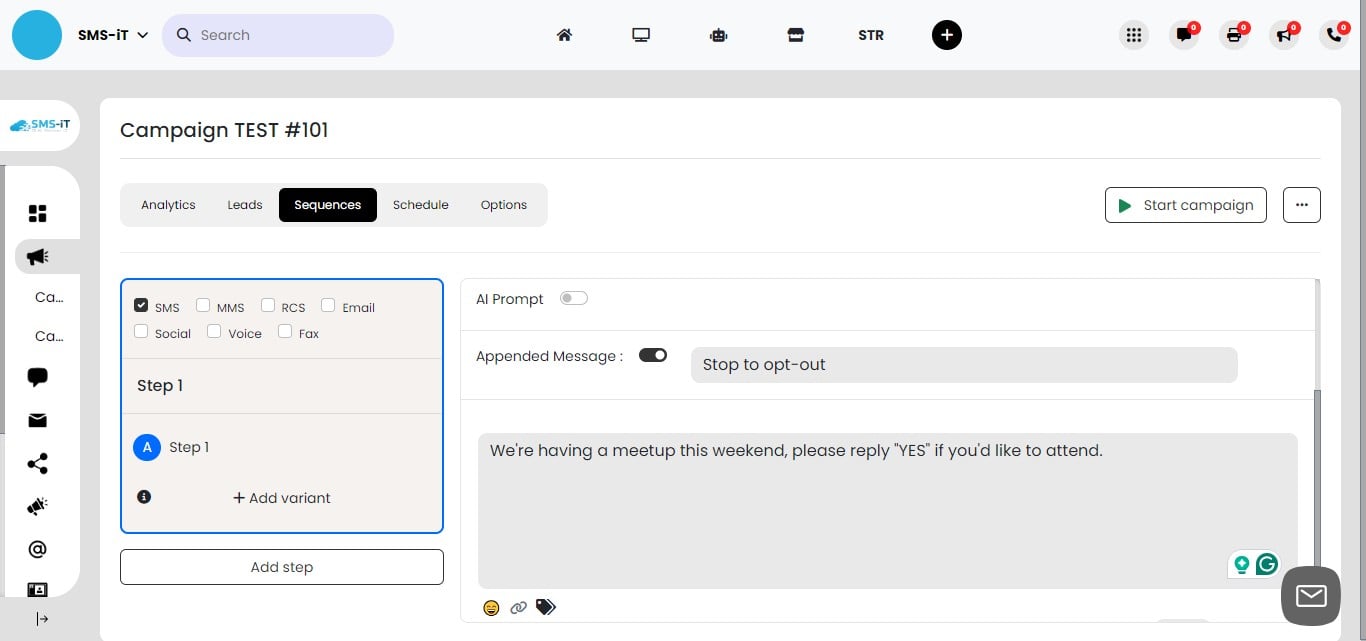This screenshot has width=1366, height=641.
Task: Open the three-dot campaign options menu
Action: pos(1301,205)
